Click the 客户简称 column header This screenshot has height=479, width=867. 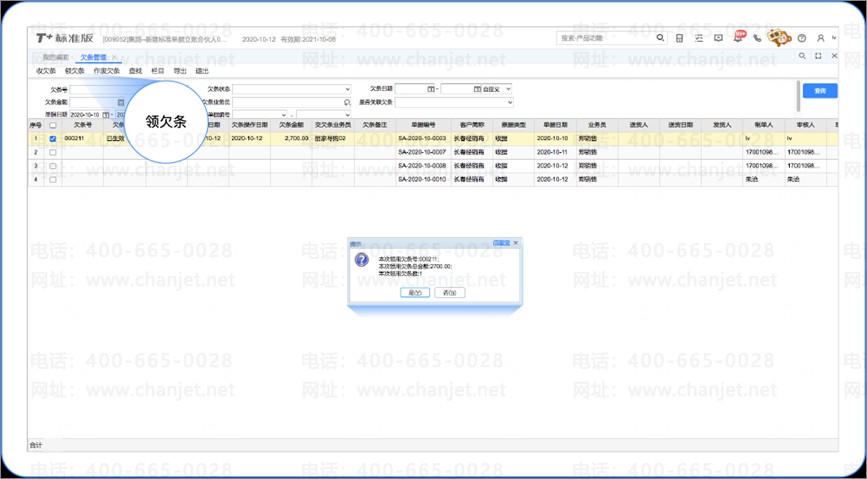point(472,126)
